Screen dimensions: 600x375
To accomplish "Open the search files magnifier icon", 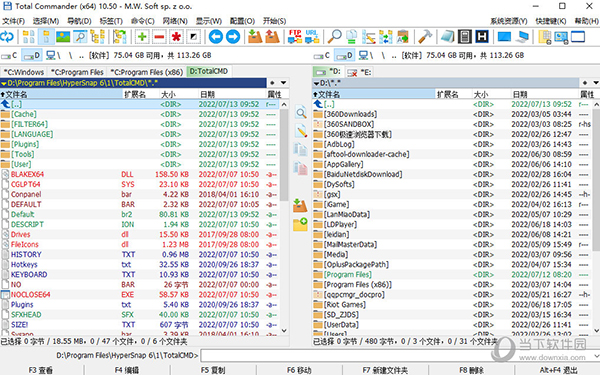I will [x=334, y=37].
